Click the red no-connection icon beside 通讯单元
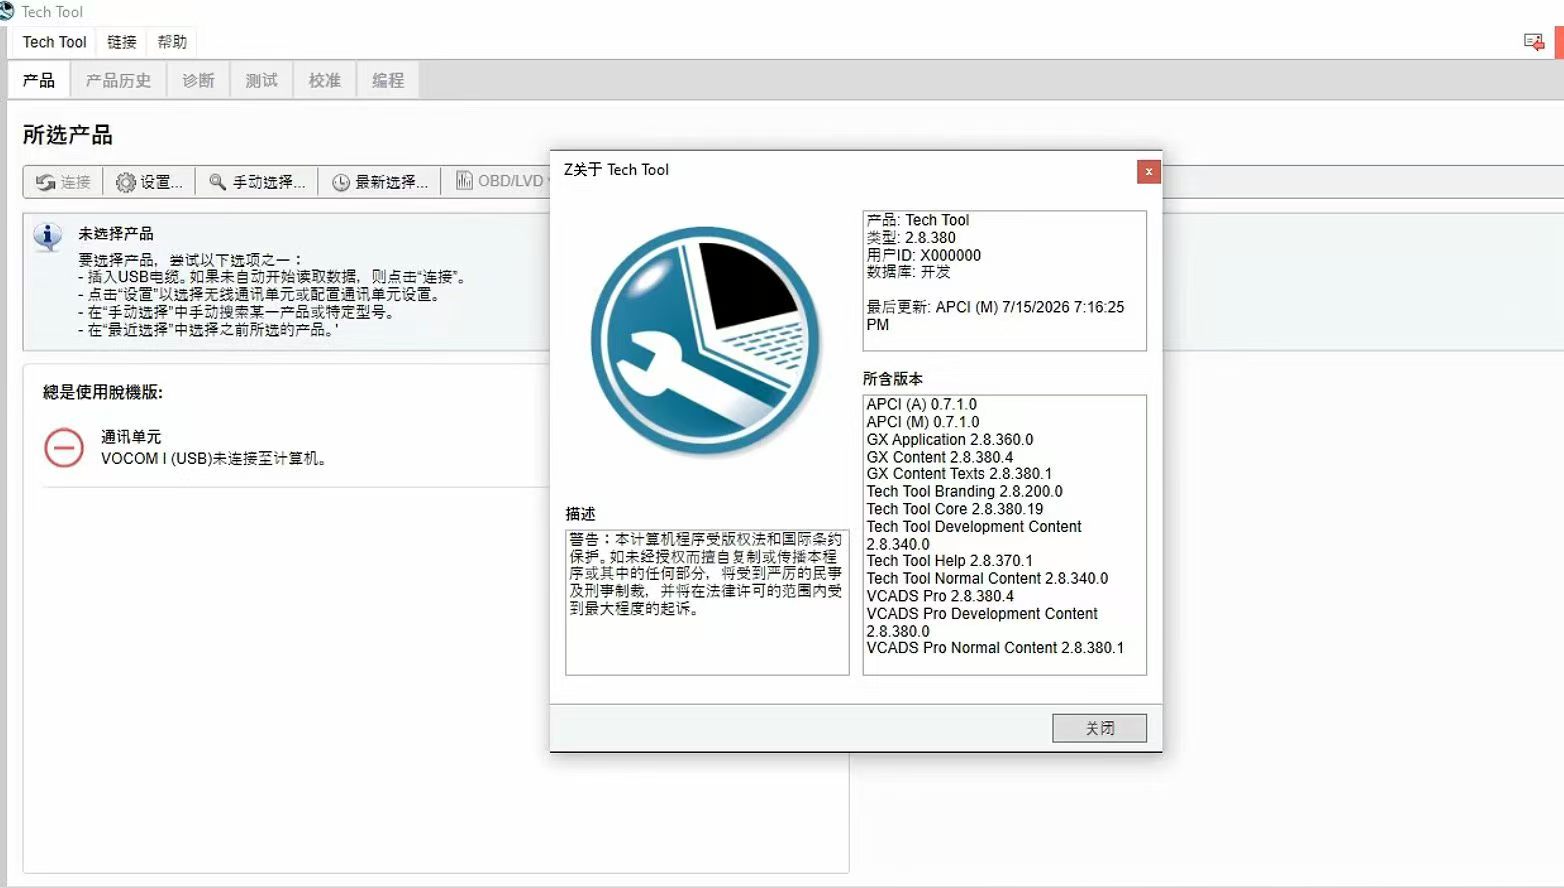1564x888 pixels. click(64, 447)
